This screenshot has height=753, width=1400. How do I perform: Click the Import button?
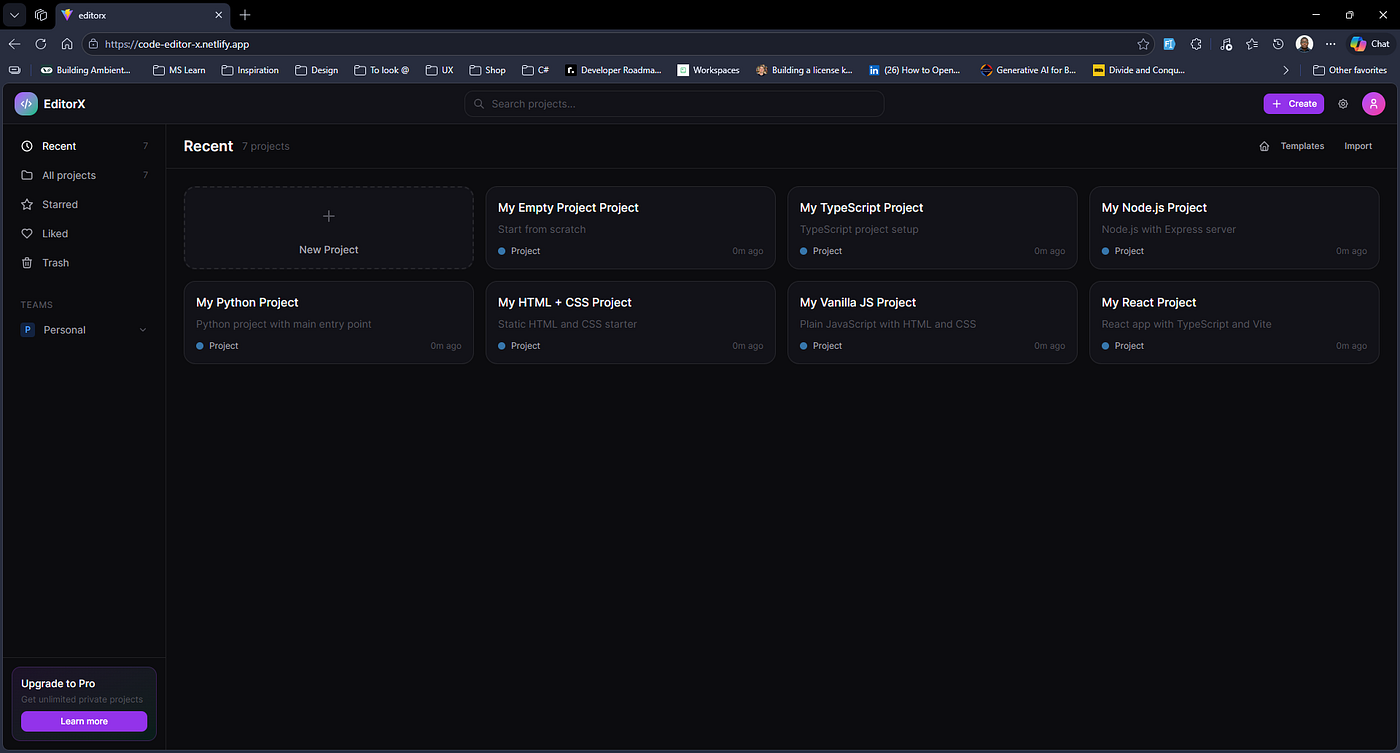1358,146
